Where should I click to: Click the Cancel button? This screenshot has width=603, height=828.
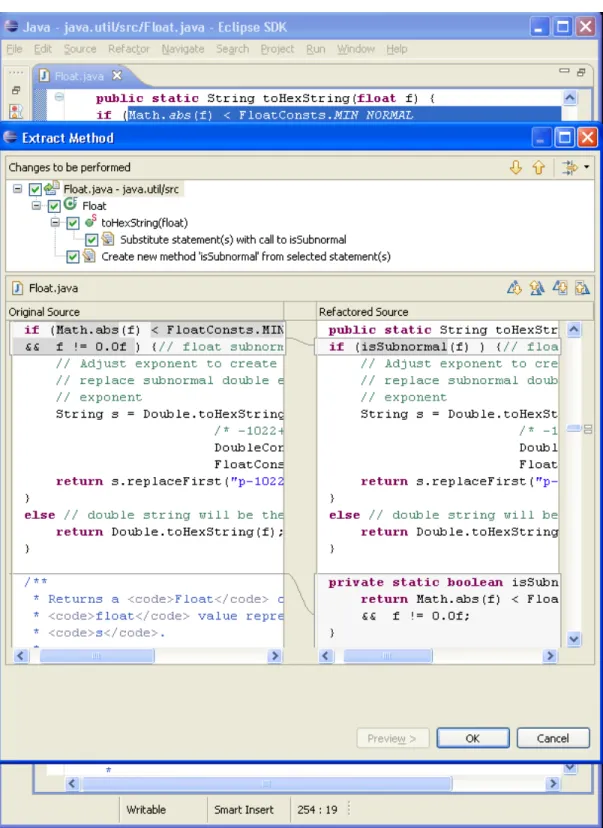553,738
